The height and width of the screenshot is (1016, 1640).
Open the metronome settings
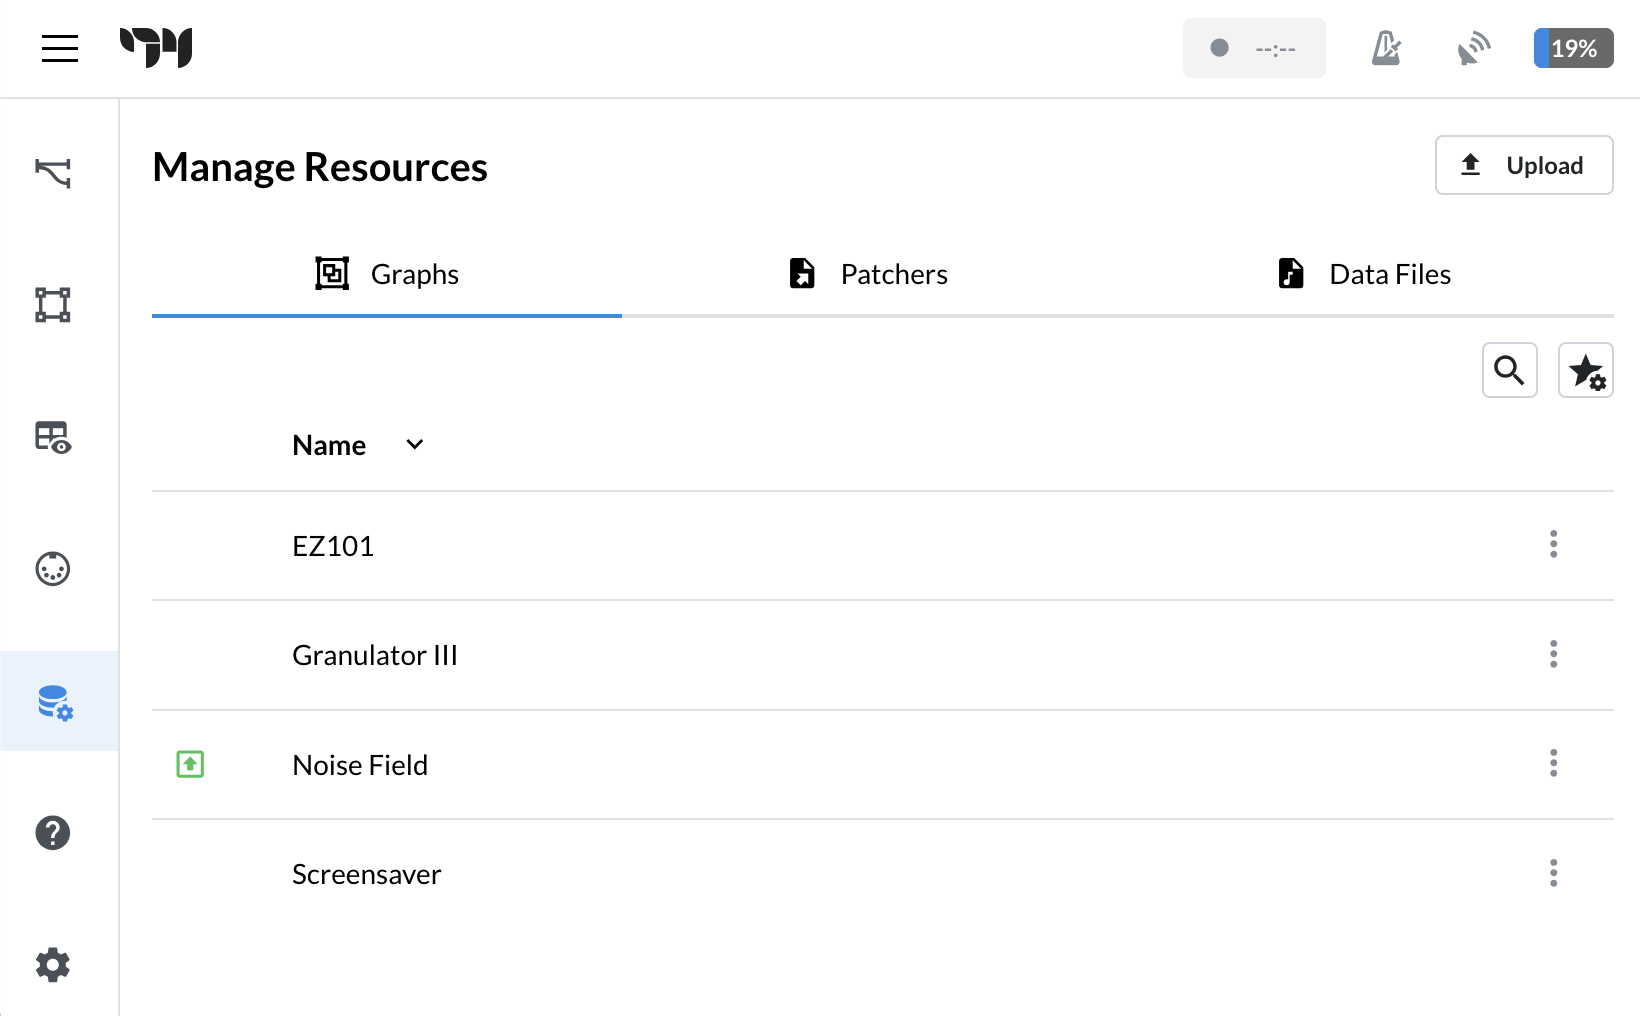1386,48
